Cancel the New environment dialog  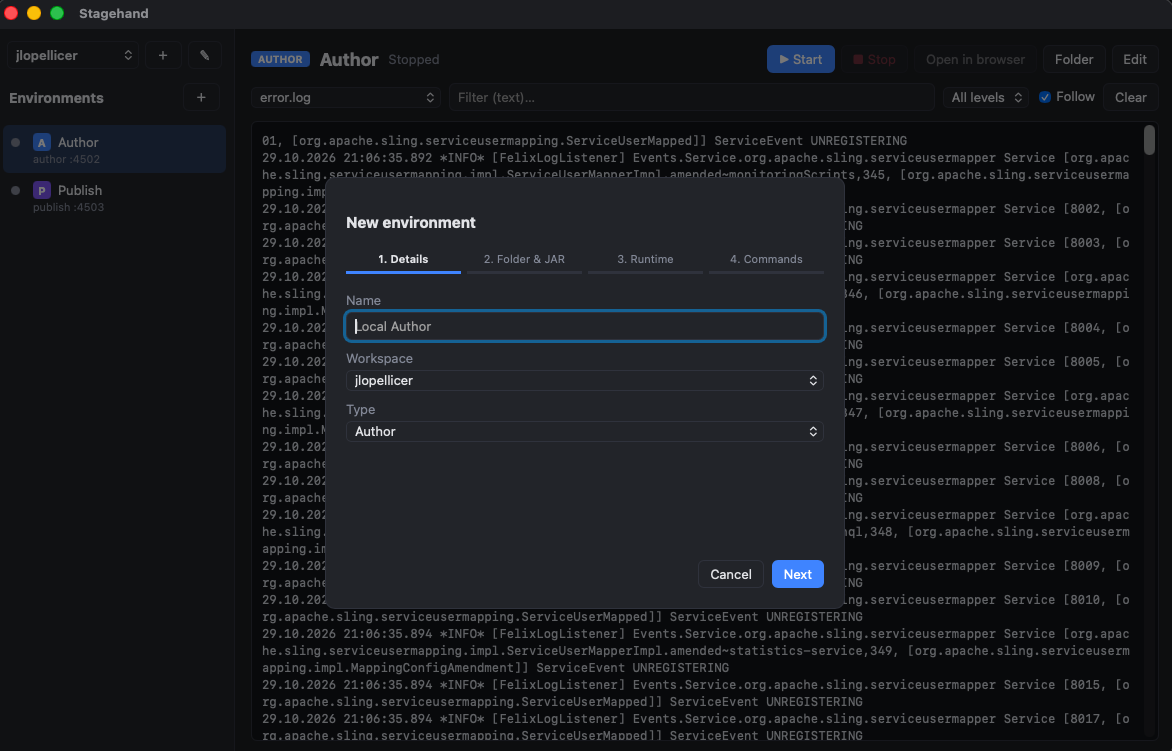(x=730, y=574)
